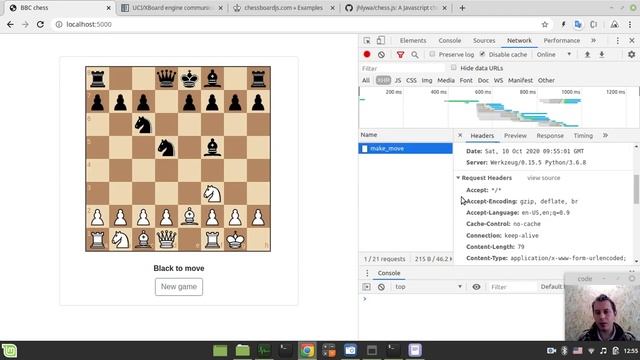This screenshot has height=360, width=640.
Task: Open Linux Mint start menu
Action: pyautogui.click(x=9, y=351)
